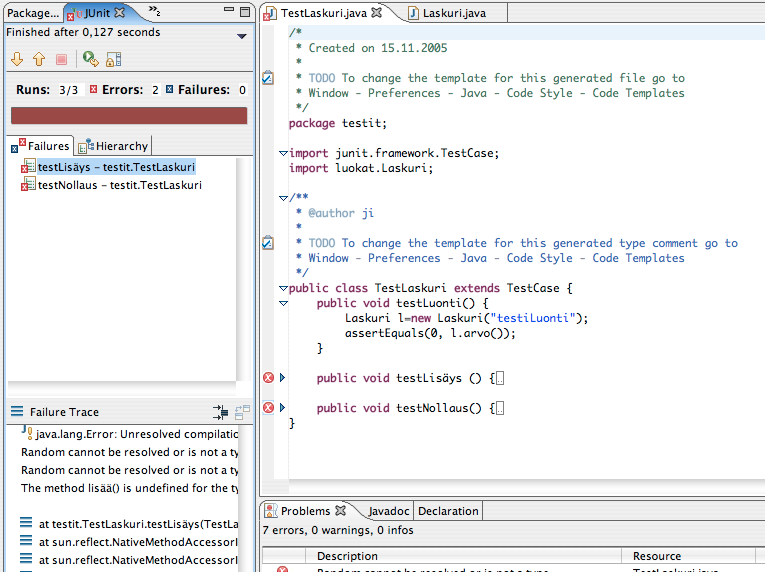This screenshot has width=765, height=572.
Task: Close the Problems view tab
Action: (341, 511)
